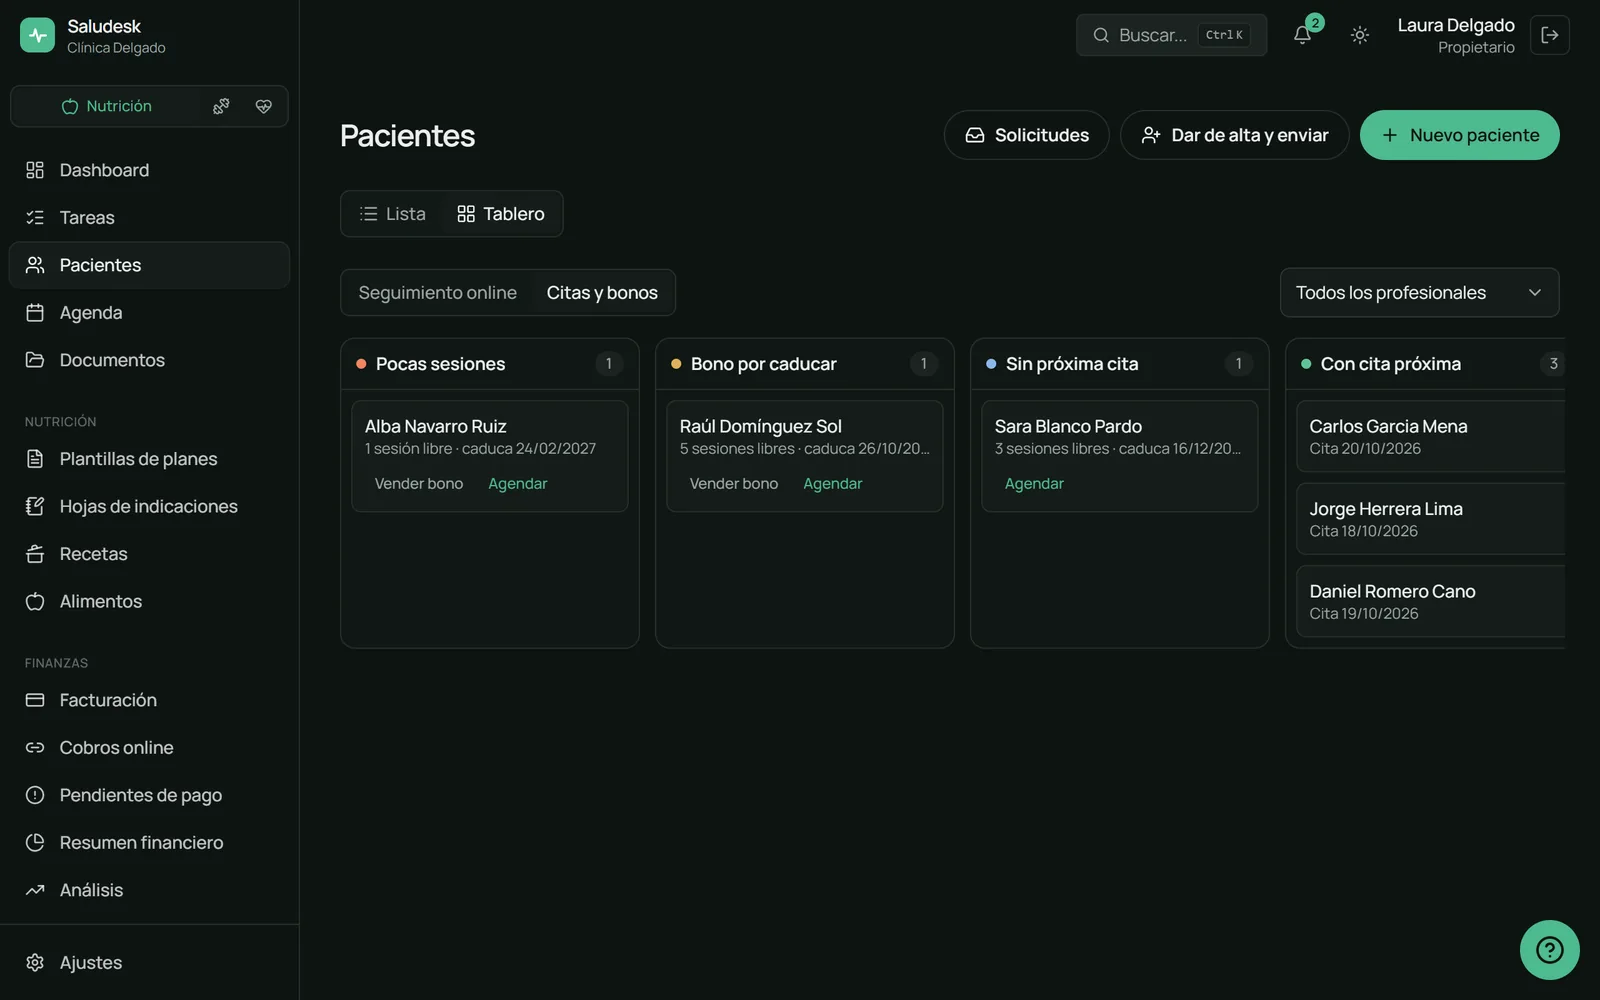This screenshot has width=1600, height=1000.
Task: Open the help question-mark button
Action: [x=1549, y=950]
